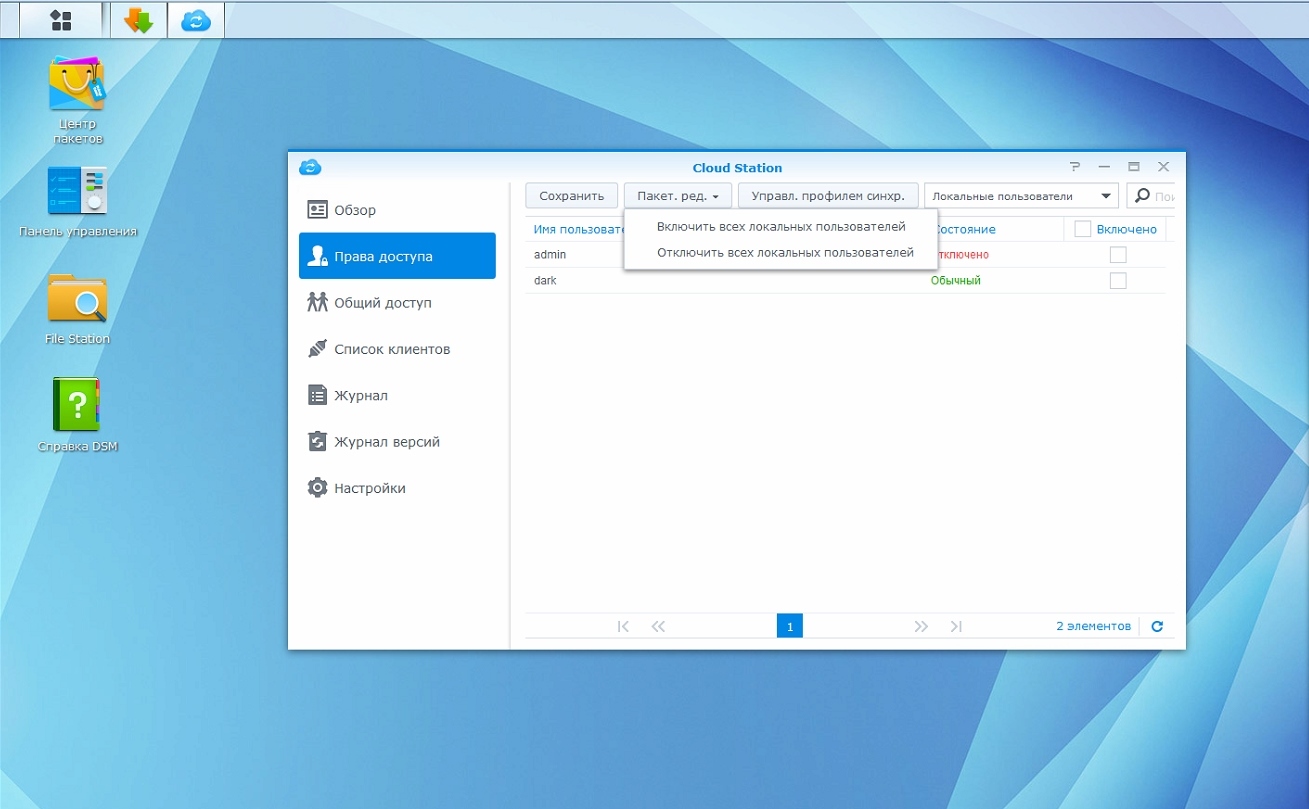Image resolution: width=1309 pixels, height=809 pixels.
Task: Refresh the user list
Action: coord(1157,626)
